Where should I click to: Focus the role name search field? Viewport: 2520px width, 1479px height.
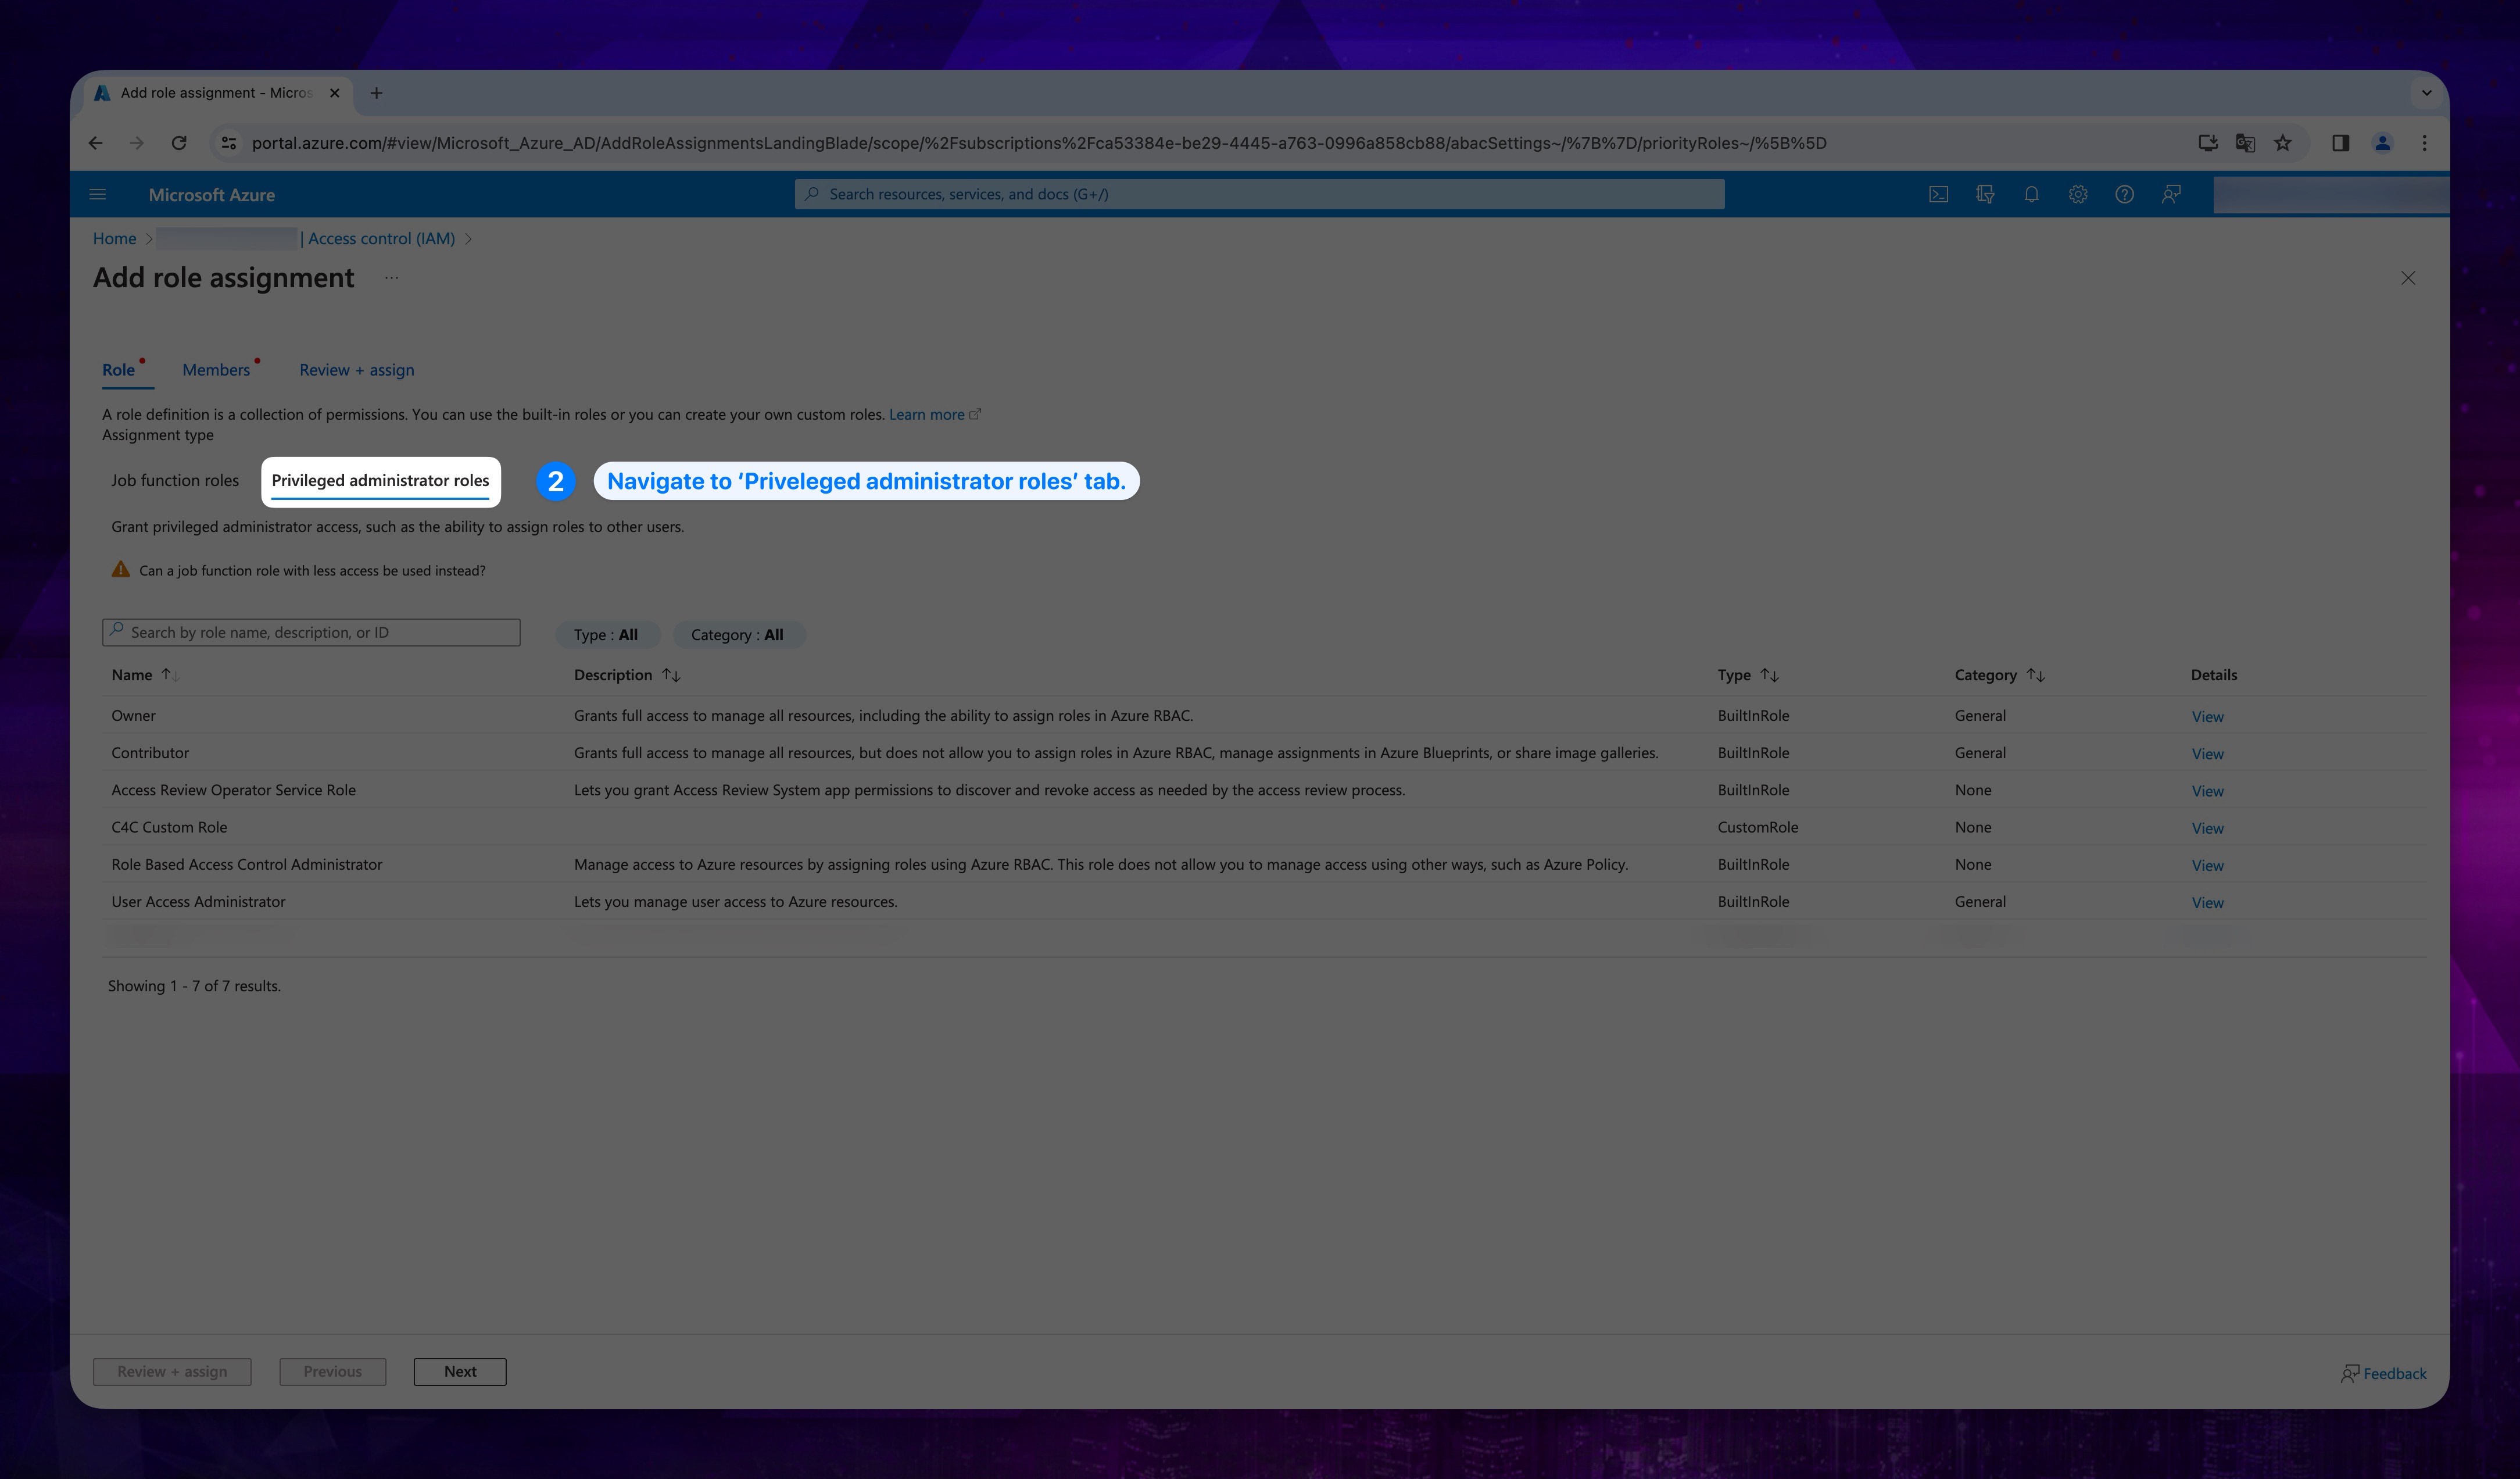(311, 632)
